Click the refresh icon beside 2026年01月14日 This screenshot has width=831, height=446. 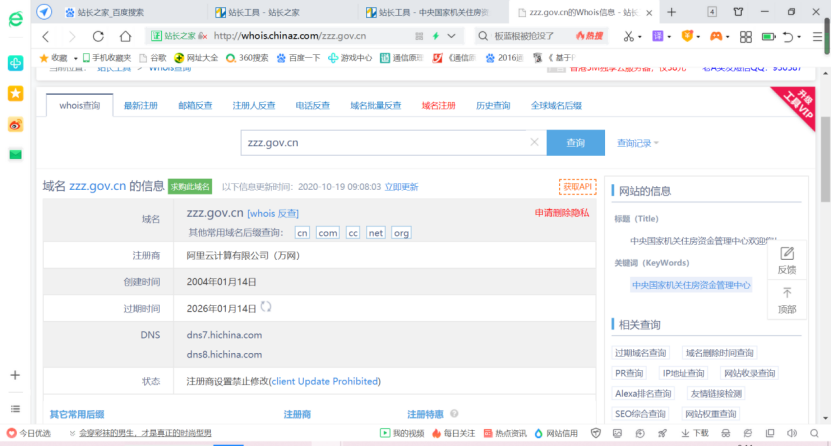[266, 307]
